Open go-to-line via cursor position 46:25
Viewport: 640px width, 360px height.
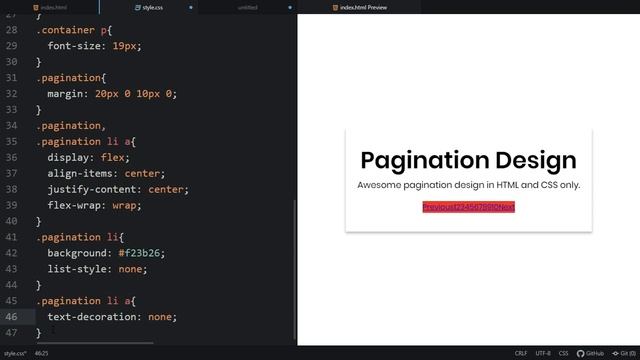point(41,353)
